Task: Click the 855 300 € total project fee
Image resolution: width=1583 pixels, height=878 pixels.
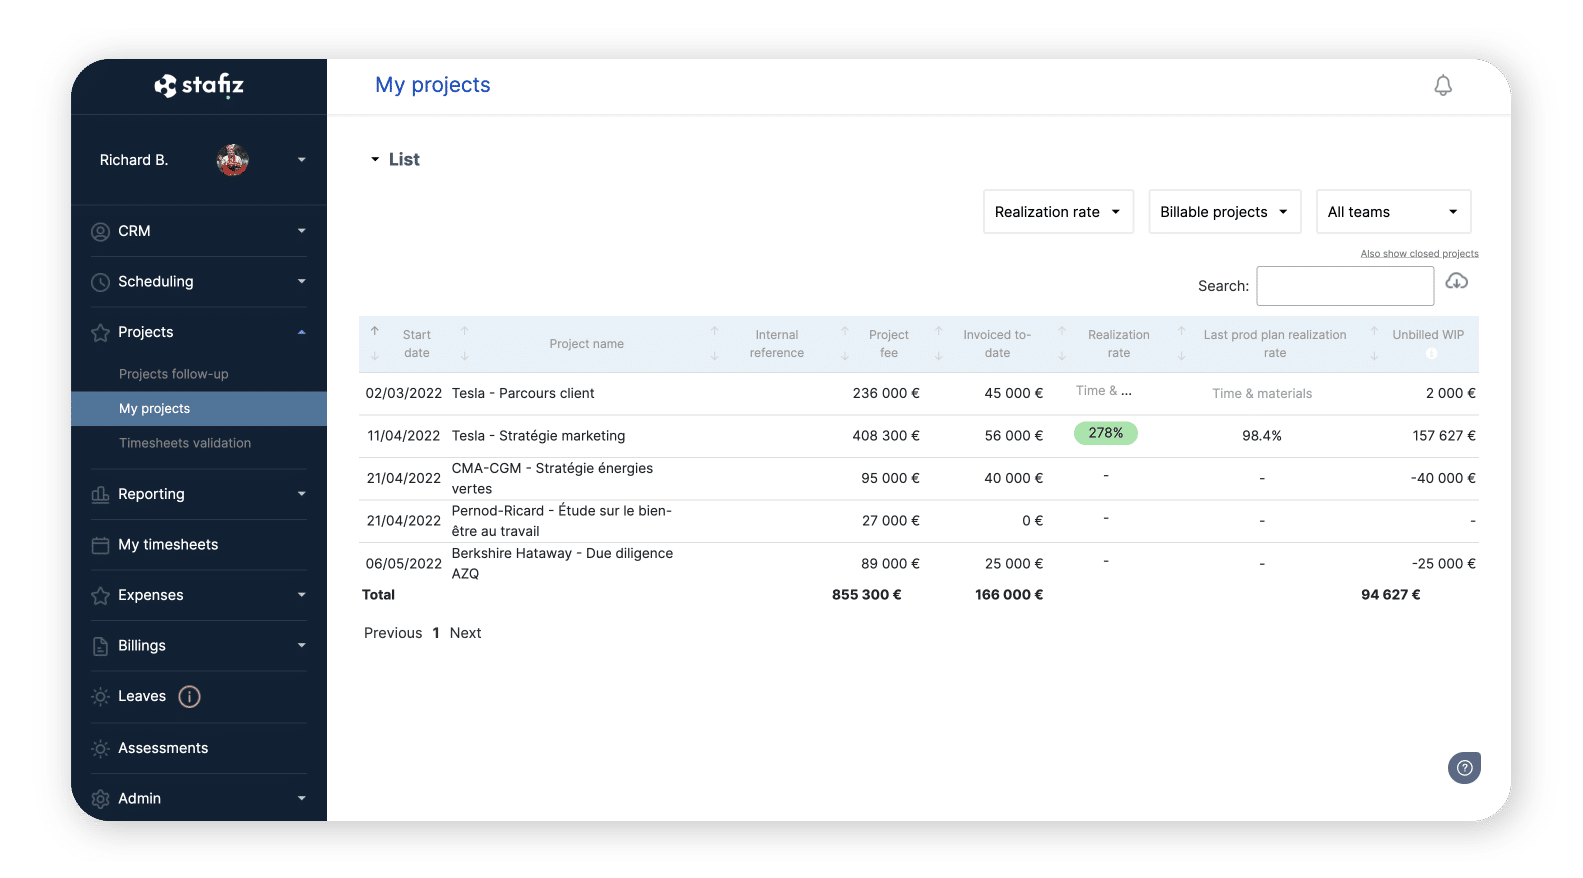Action: (867, 595)
